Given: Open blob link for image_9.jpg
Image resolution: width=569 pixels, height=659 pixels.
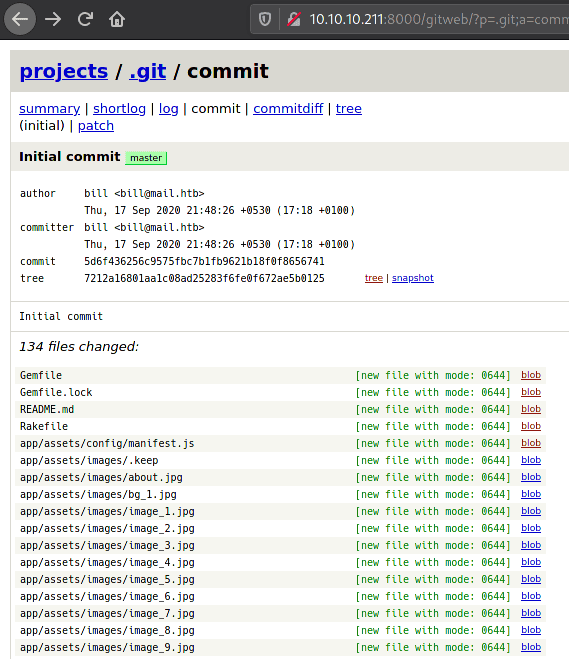Looking at the screenshot, I should tap(531, 647).
